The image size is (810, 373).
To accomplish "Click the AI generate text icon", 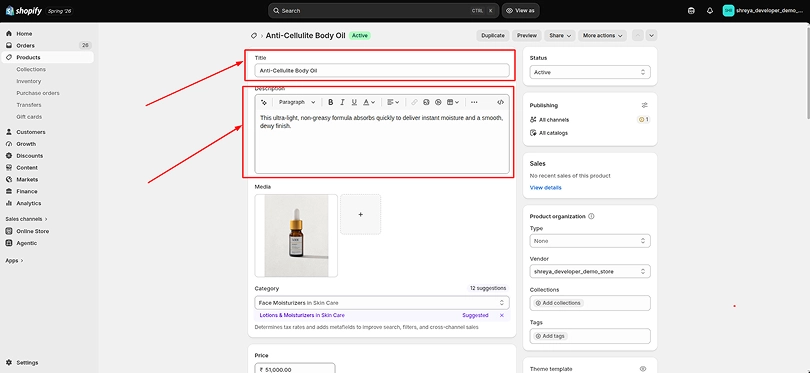I will (264, 102).
